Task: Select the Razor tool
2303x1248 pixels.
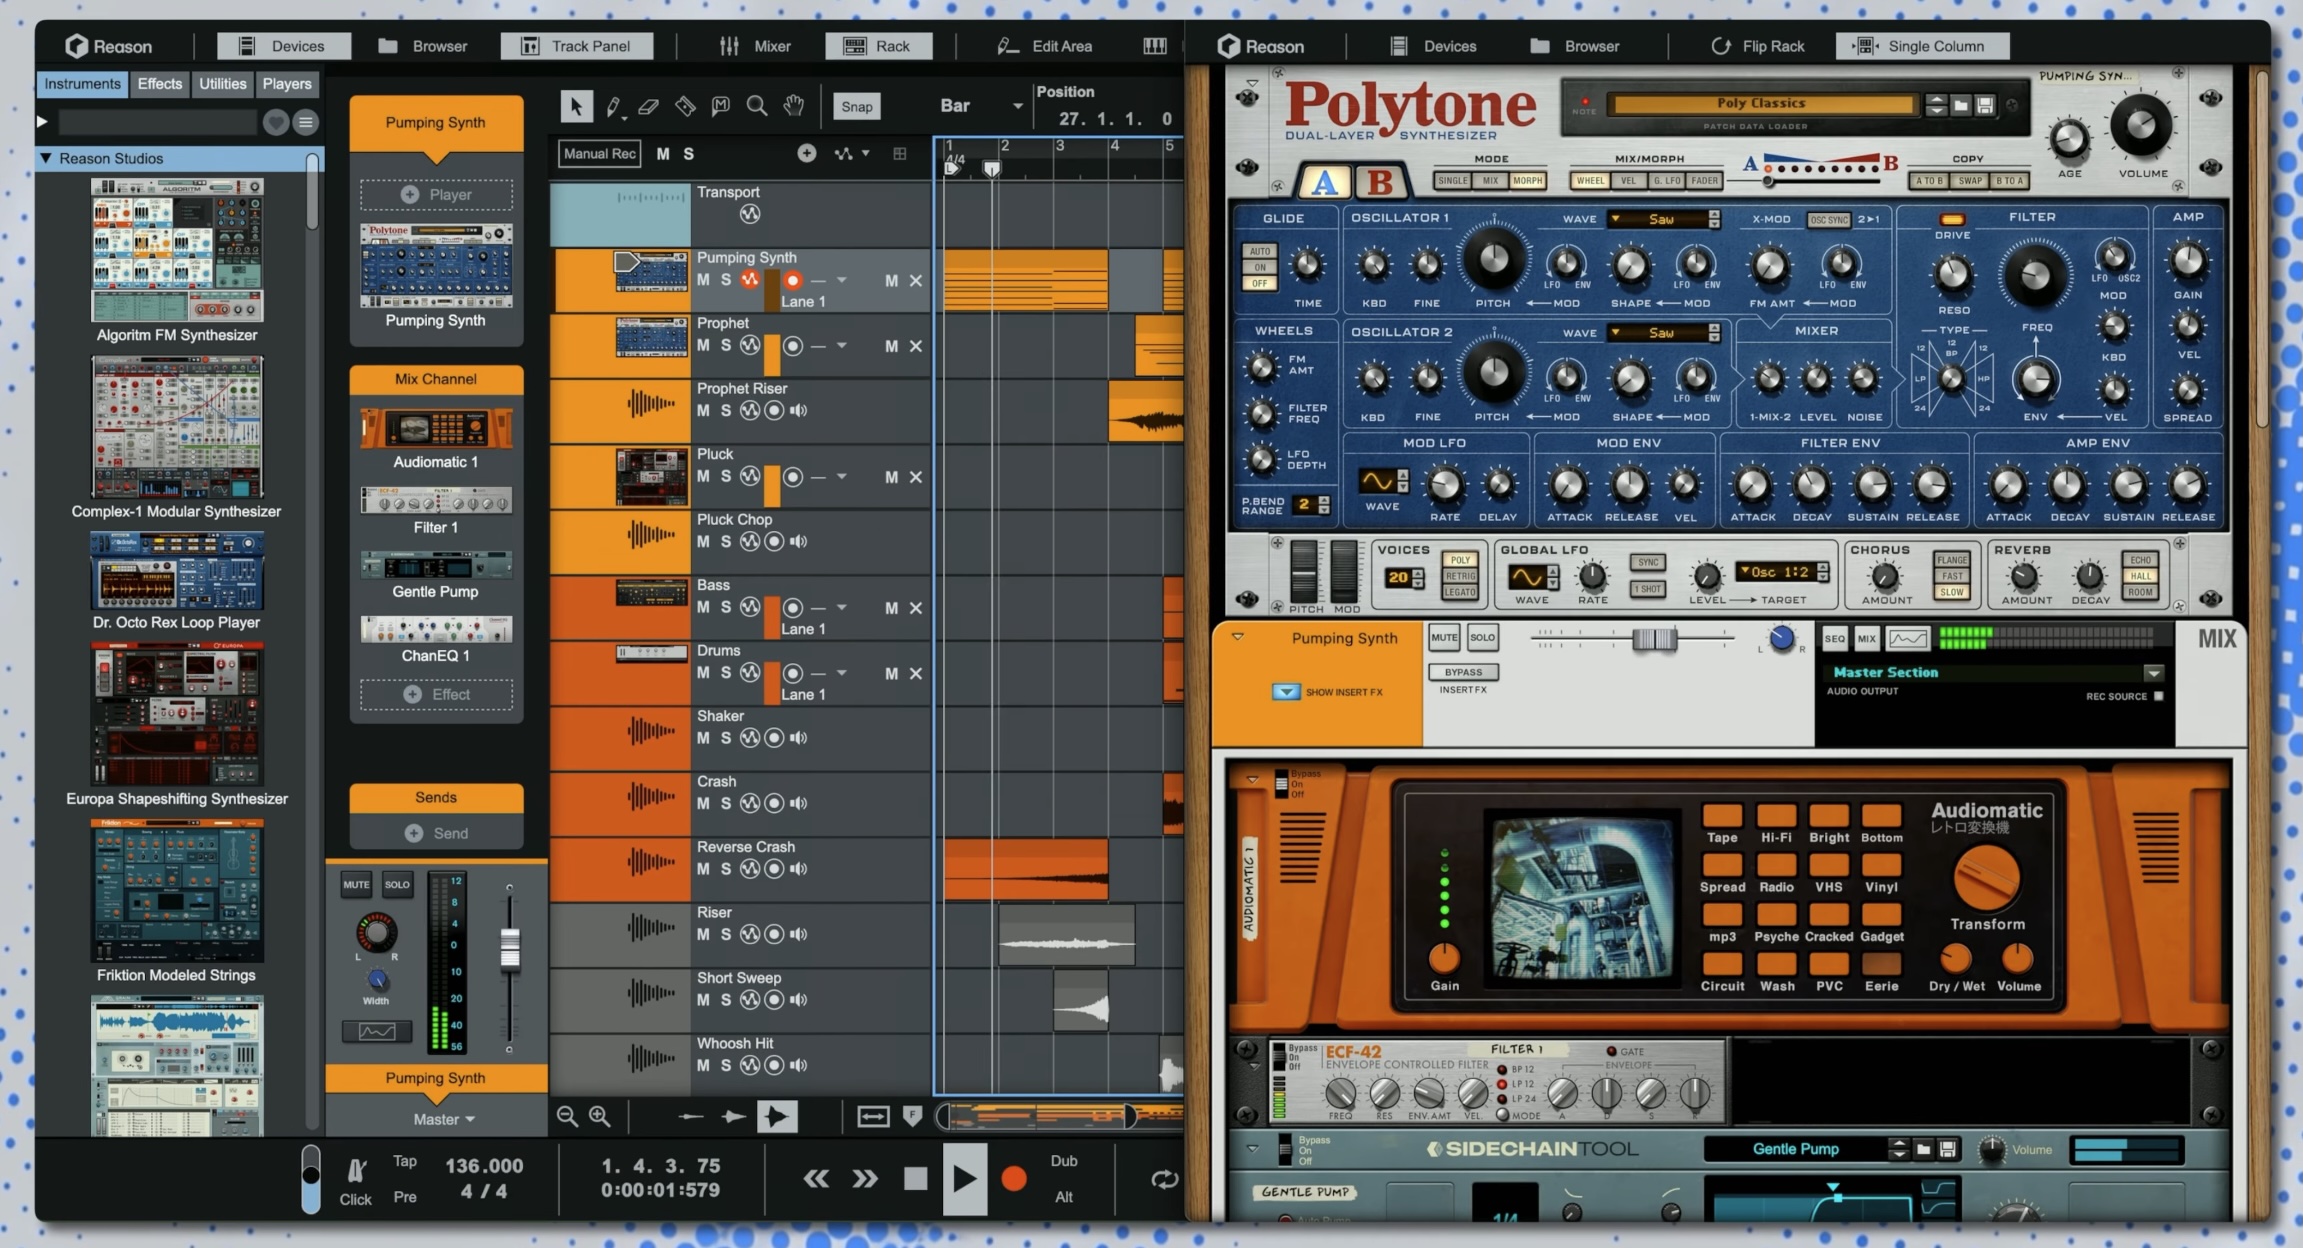Action: point(685,106)
